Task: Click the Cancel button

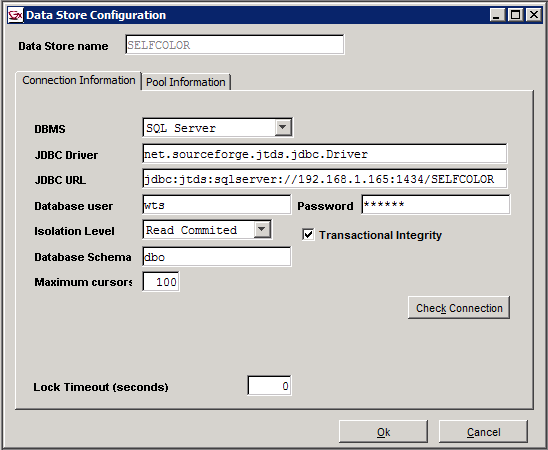Action: (483, 432)
